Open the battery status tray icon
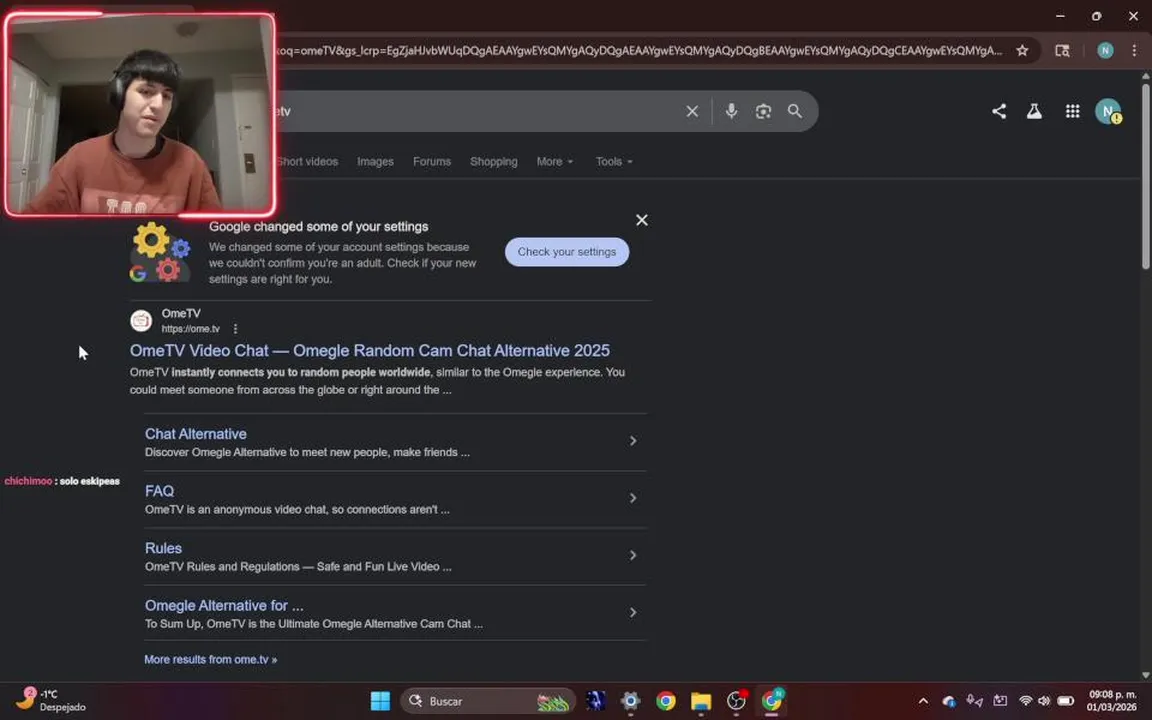This screenshot has width=1152, height=720. point(1065,701)
